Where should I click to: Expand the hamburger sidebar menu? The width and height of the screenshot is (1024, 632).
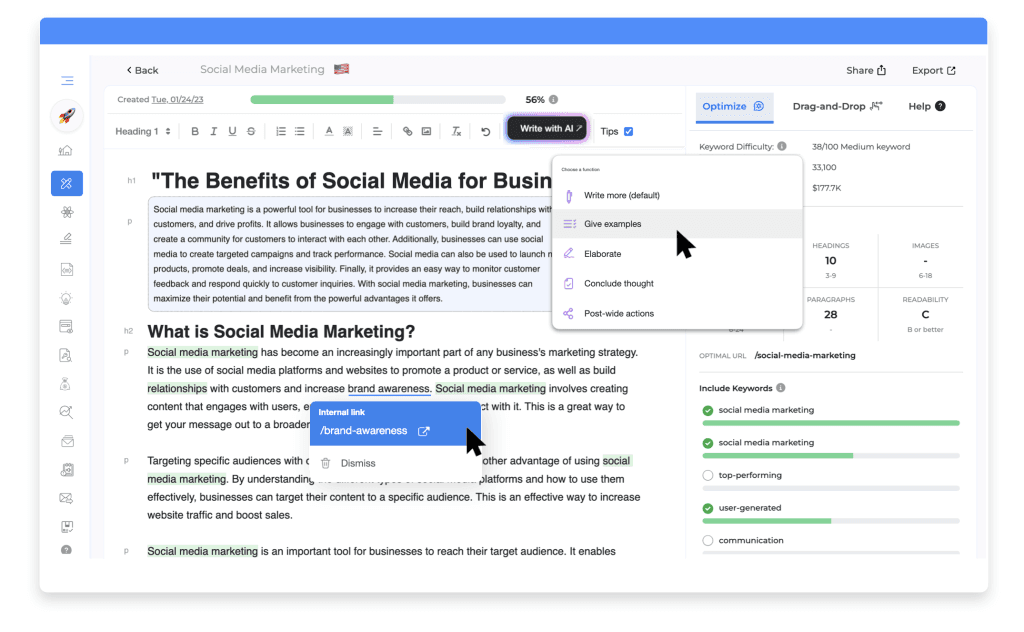click(66, 81)
